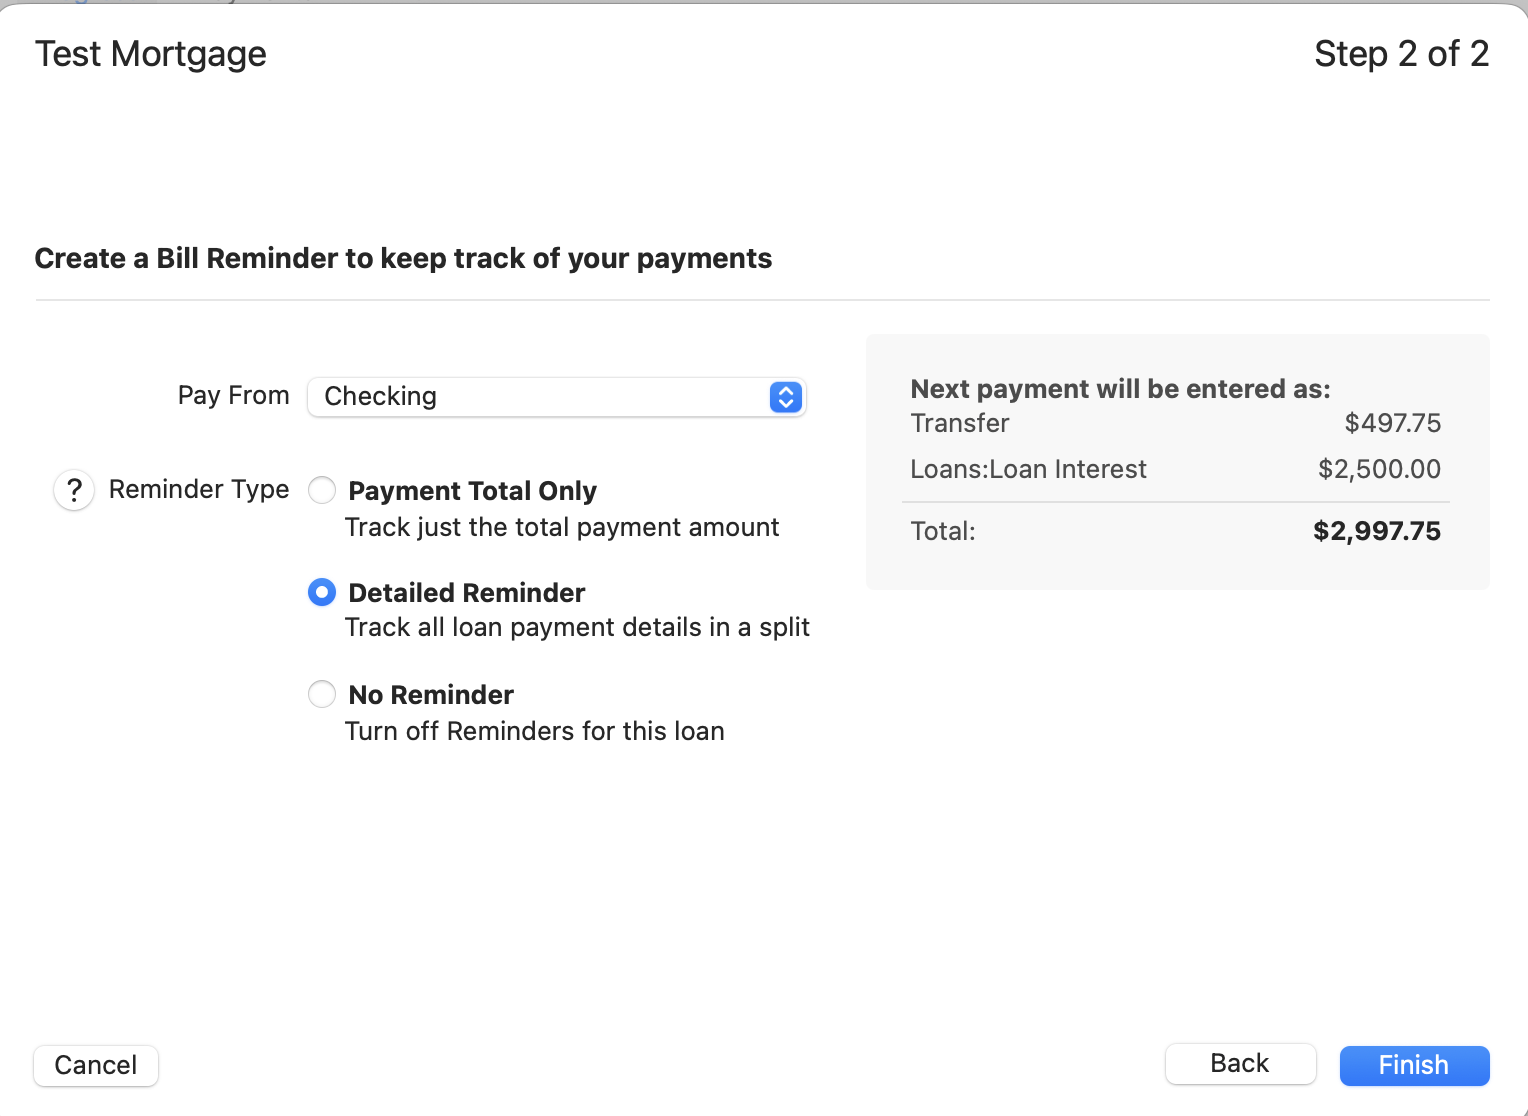This screenshot has height=1116, width=1528.
Task: Click Finish to complete the loan setup
Action: (x=1414, y=1065)
